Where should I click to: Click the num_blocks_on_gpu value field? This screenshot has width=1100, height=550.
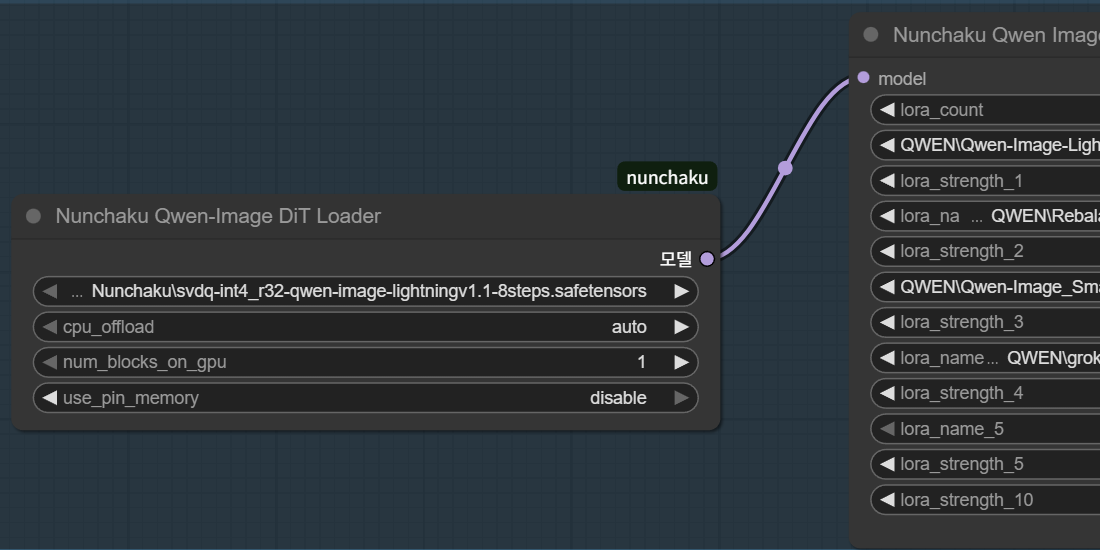click(x=365, y=362)
